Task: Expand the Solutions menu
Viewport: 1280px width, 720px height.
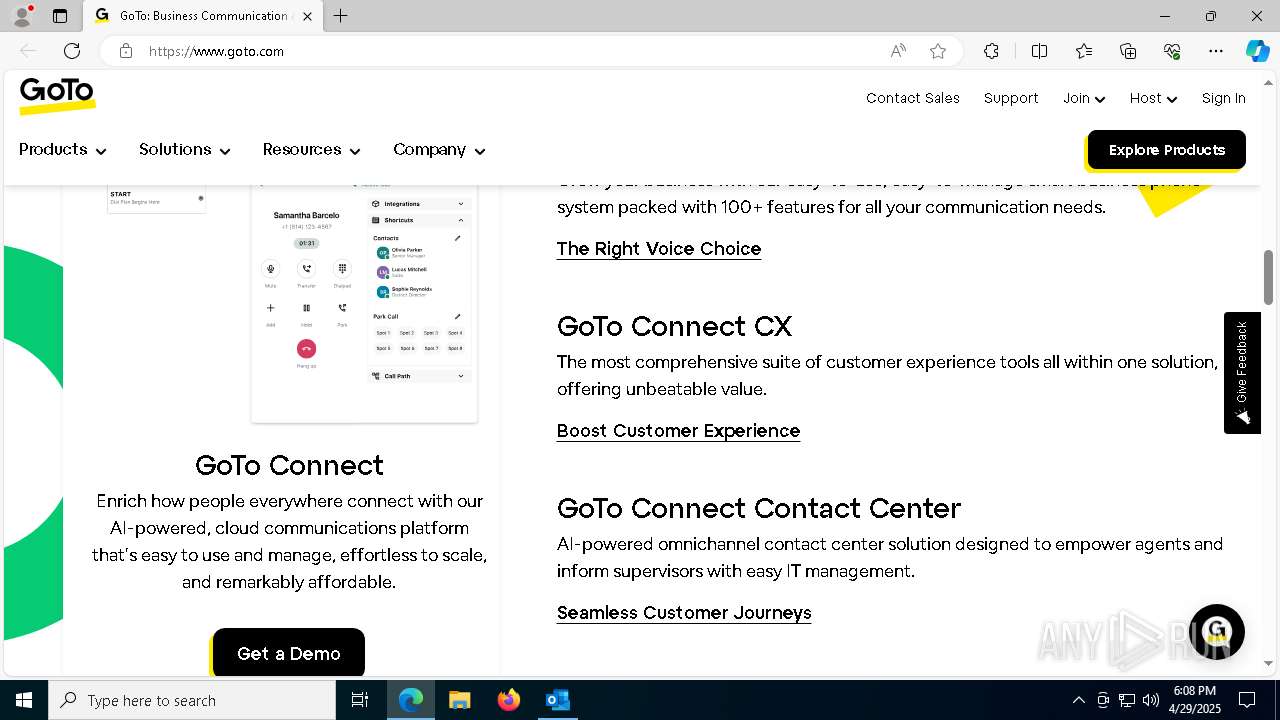Action: (185, 149)
